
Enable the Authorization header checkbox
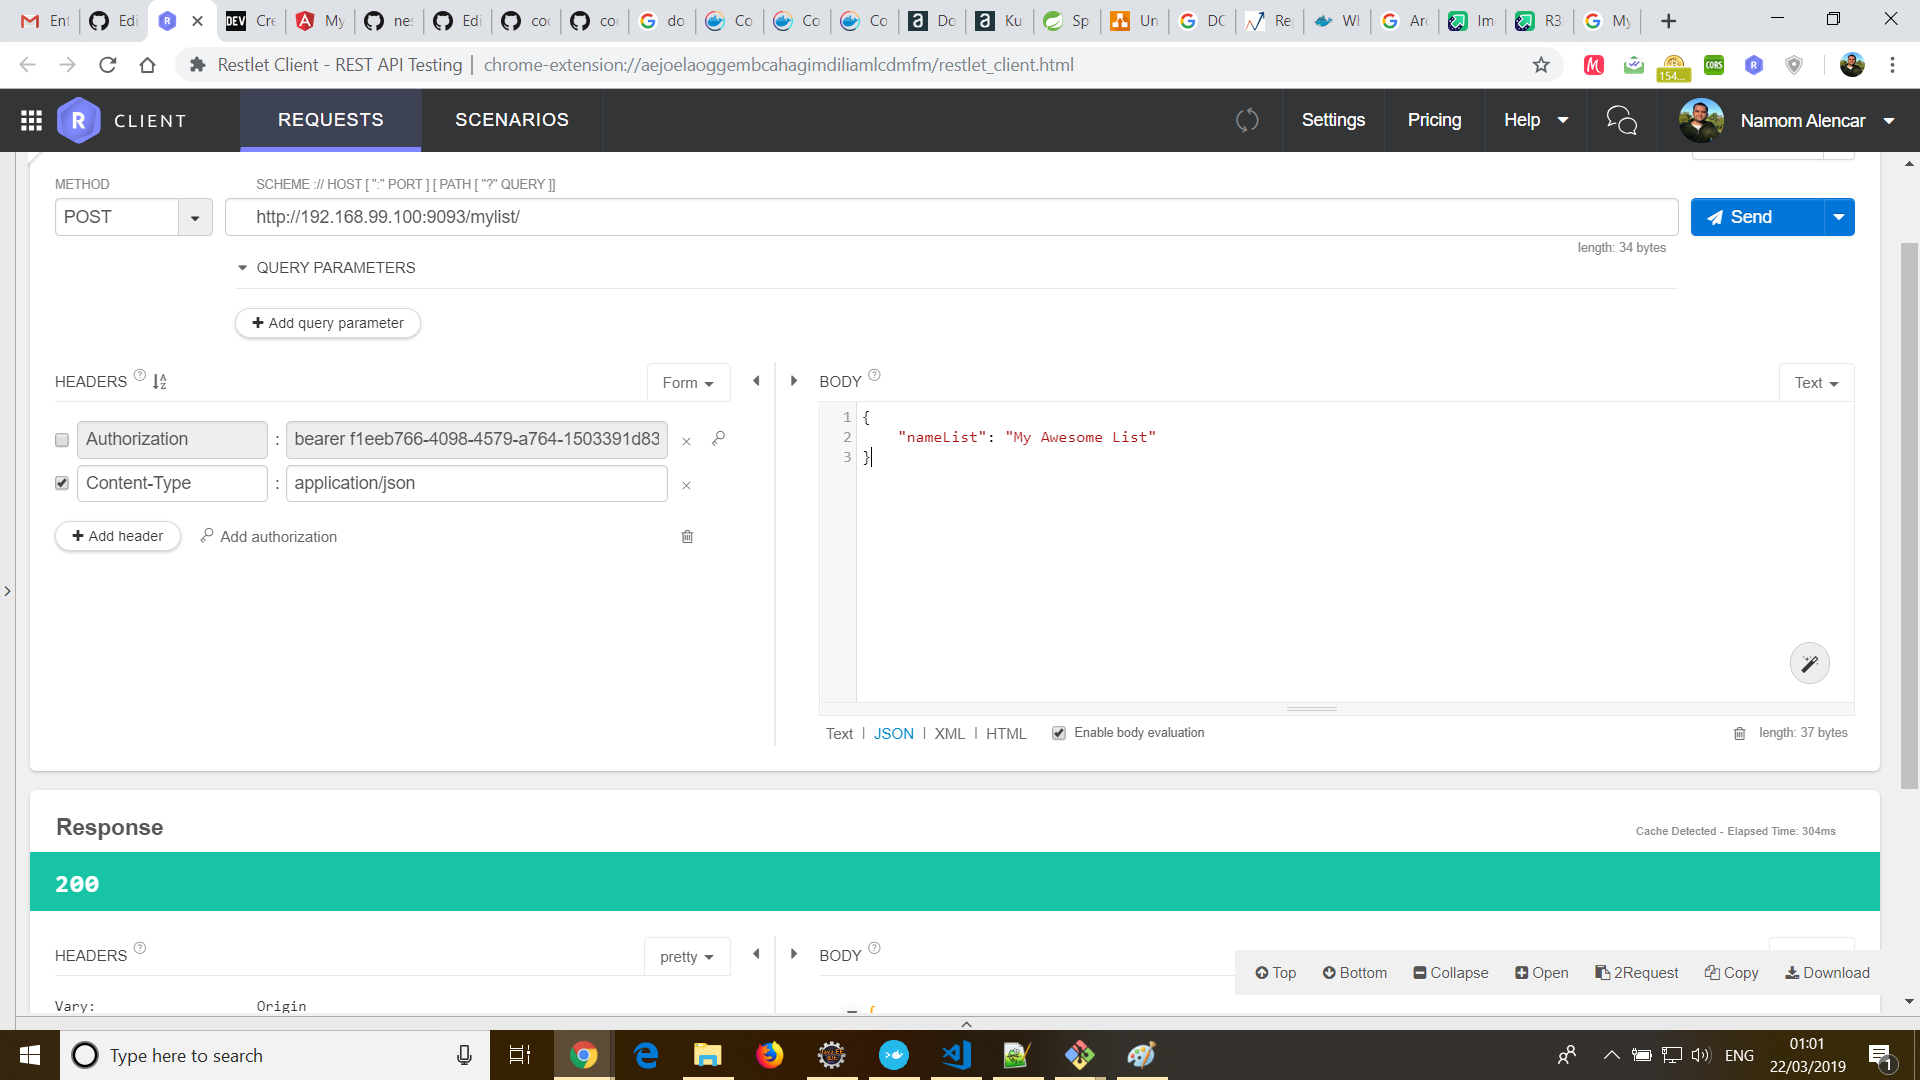(62, 440)
